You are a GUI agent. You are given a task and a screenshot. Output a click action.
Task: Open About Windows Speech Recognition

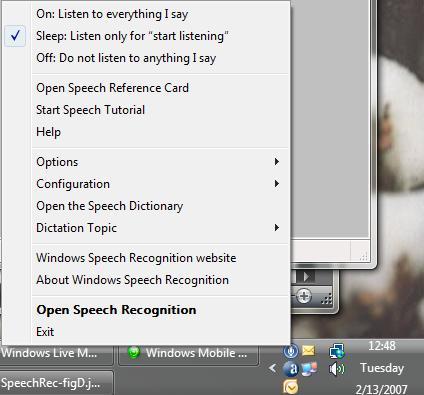146,280
